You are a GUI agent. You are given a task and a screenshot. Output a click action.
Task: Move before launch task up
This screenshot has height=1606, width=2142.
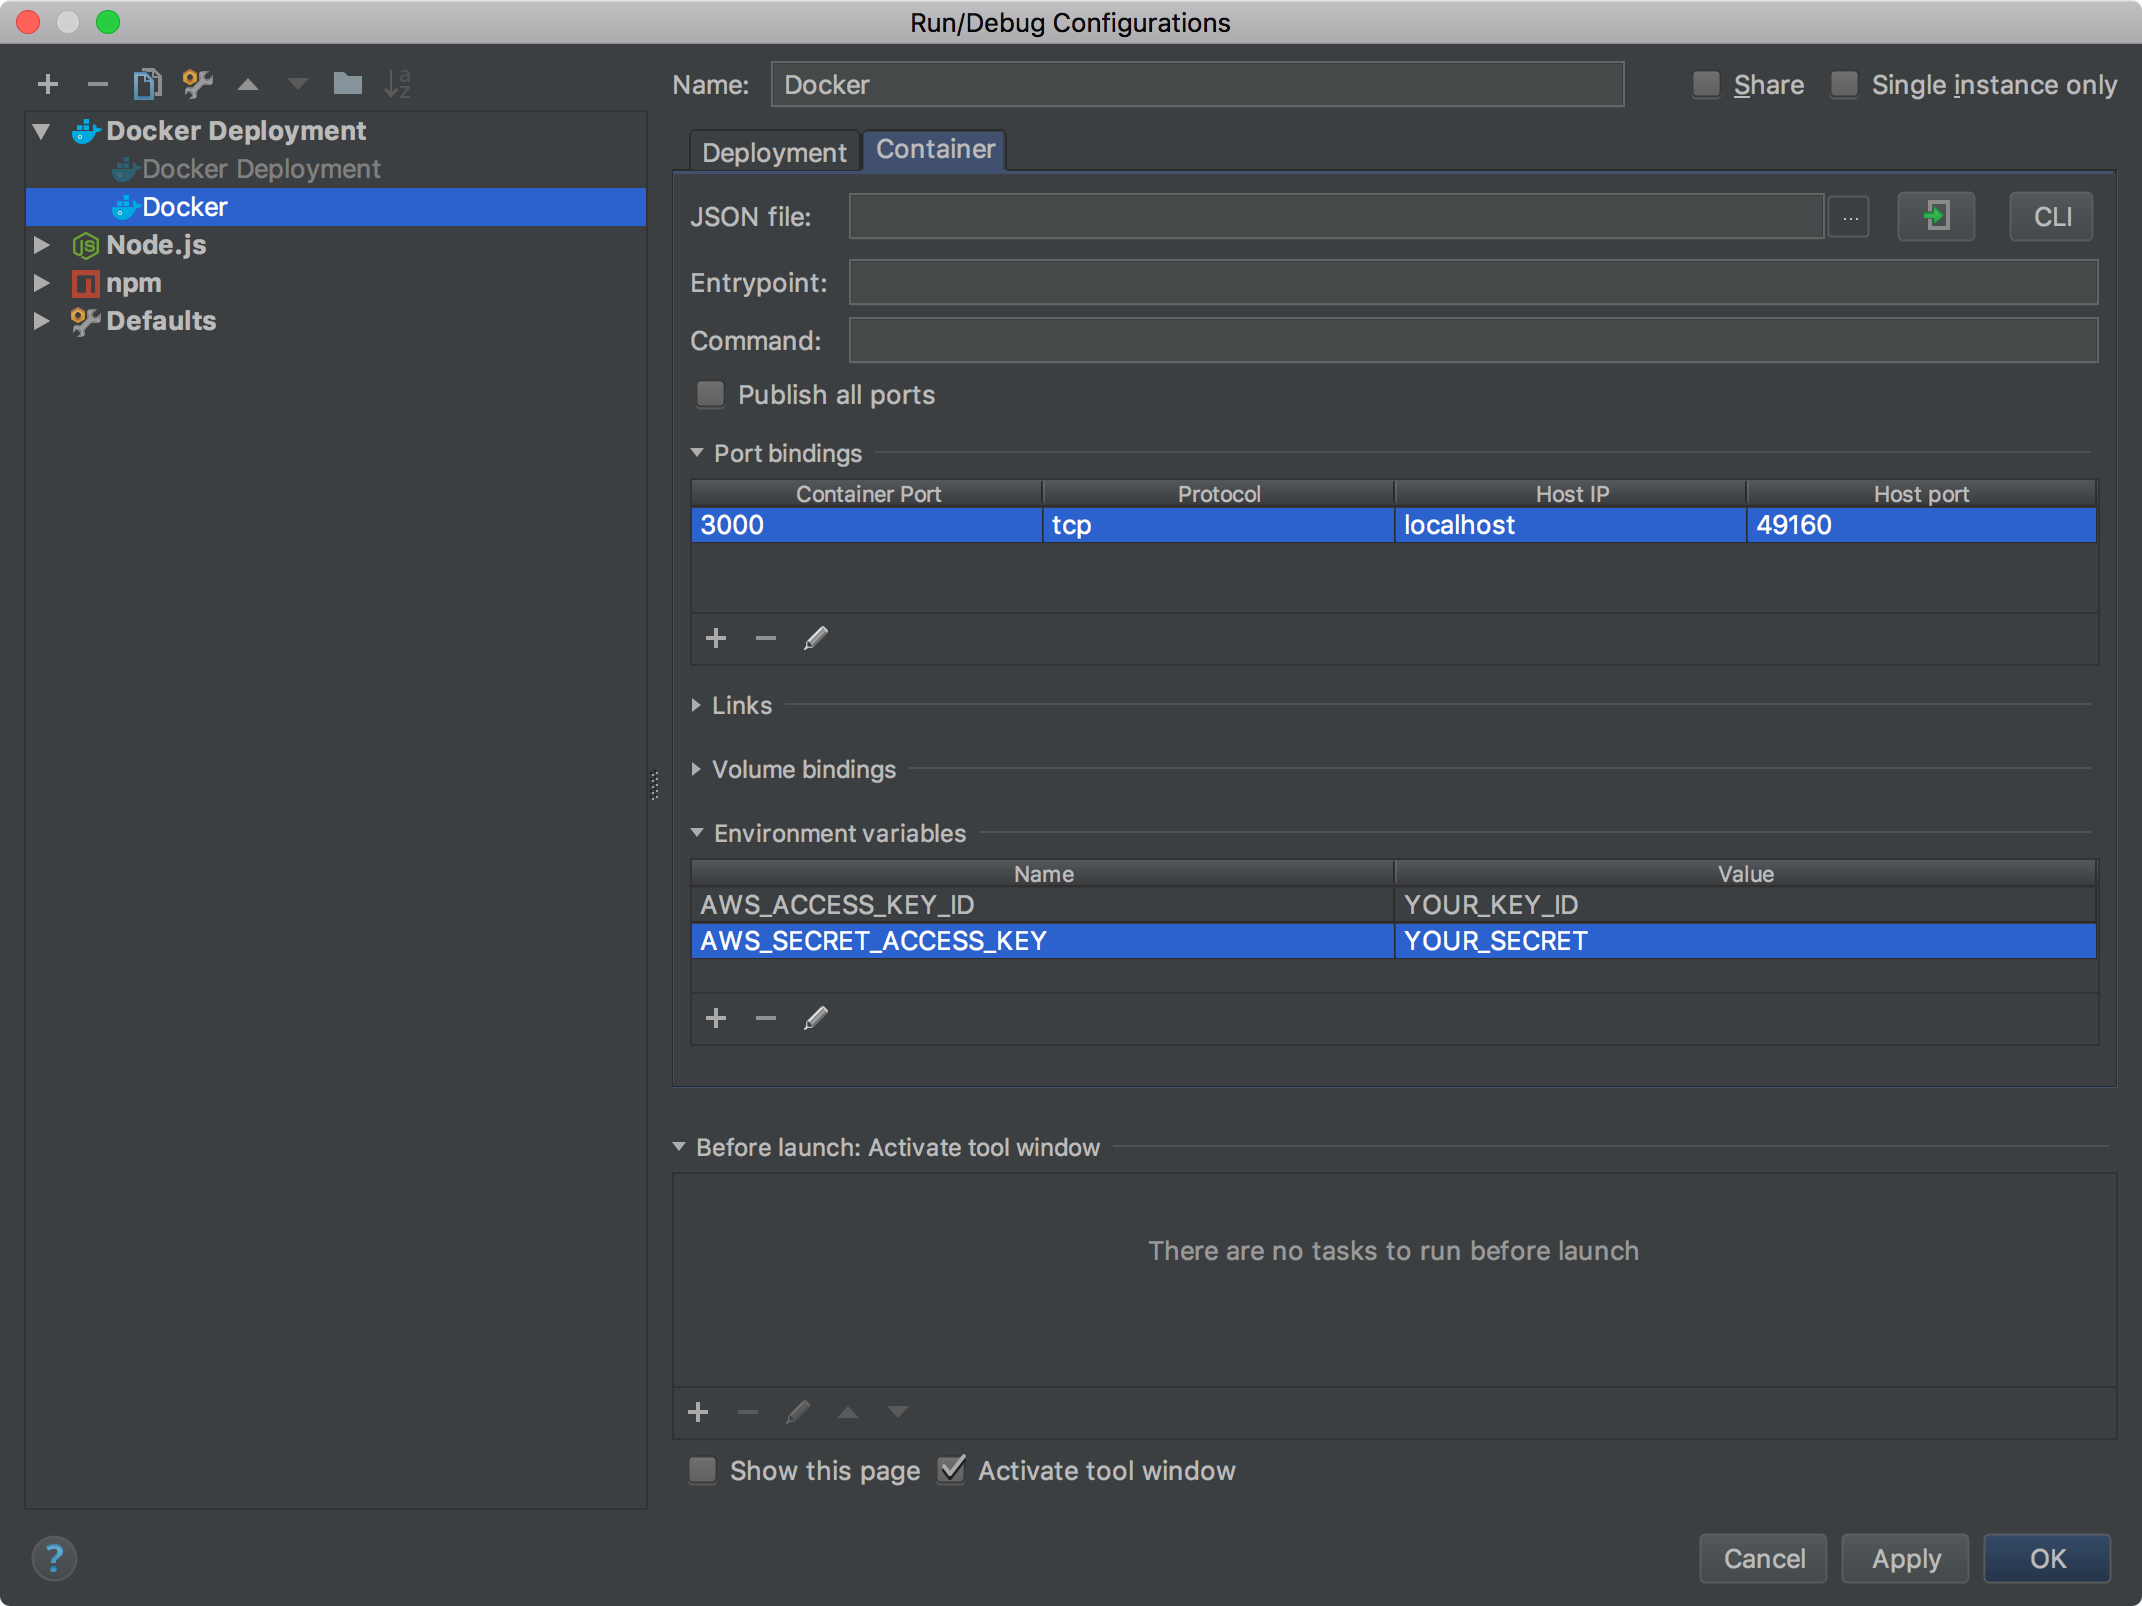(848, 1412)
